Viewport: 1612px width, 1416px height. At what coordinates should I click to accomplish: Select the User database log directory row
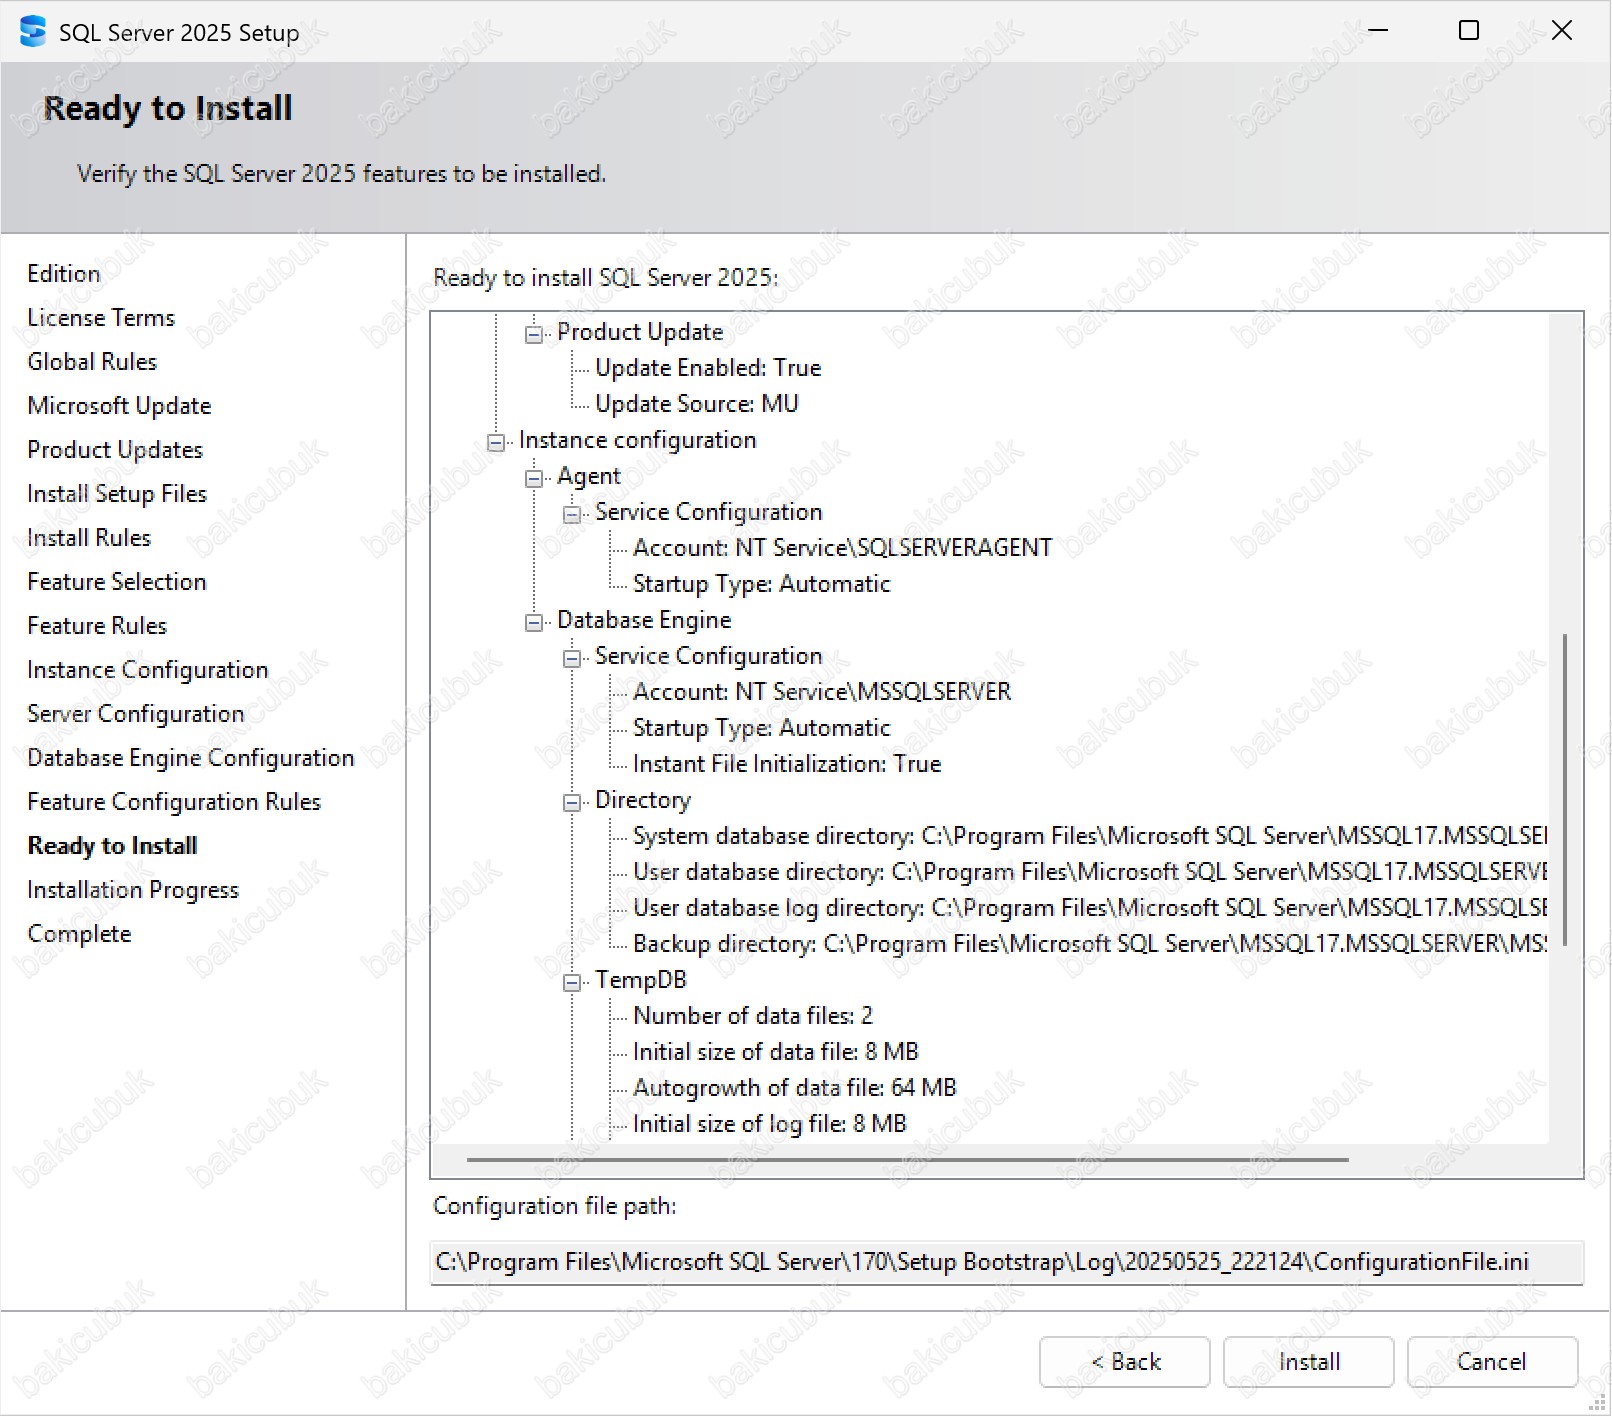pos(1090,908)
